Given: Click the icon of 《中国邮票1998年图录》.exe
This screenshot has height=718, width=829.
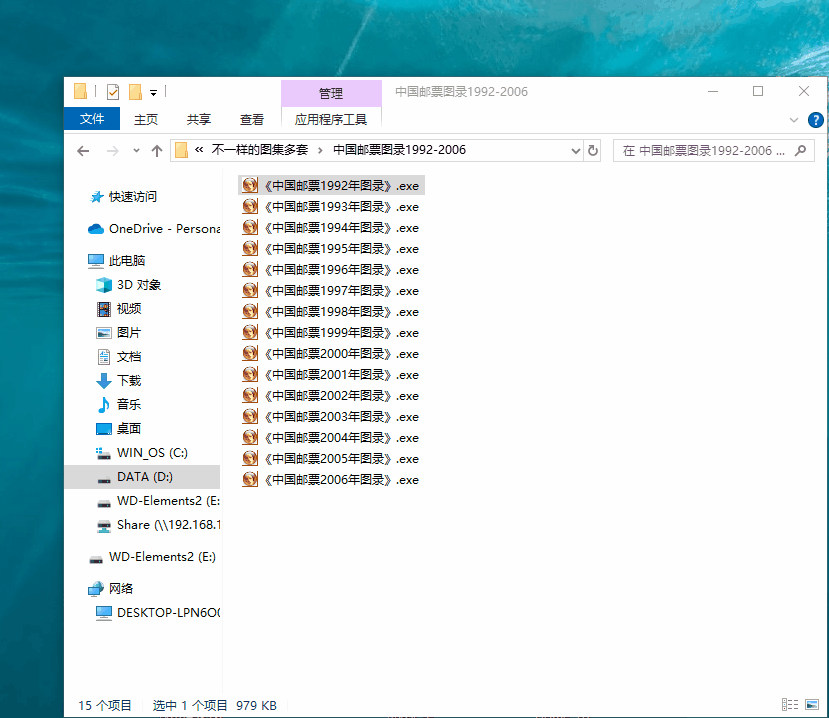Looking at the screenshot, I should [250, 311].
